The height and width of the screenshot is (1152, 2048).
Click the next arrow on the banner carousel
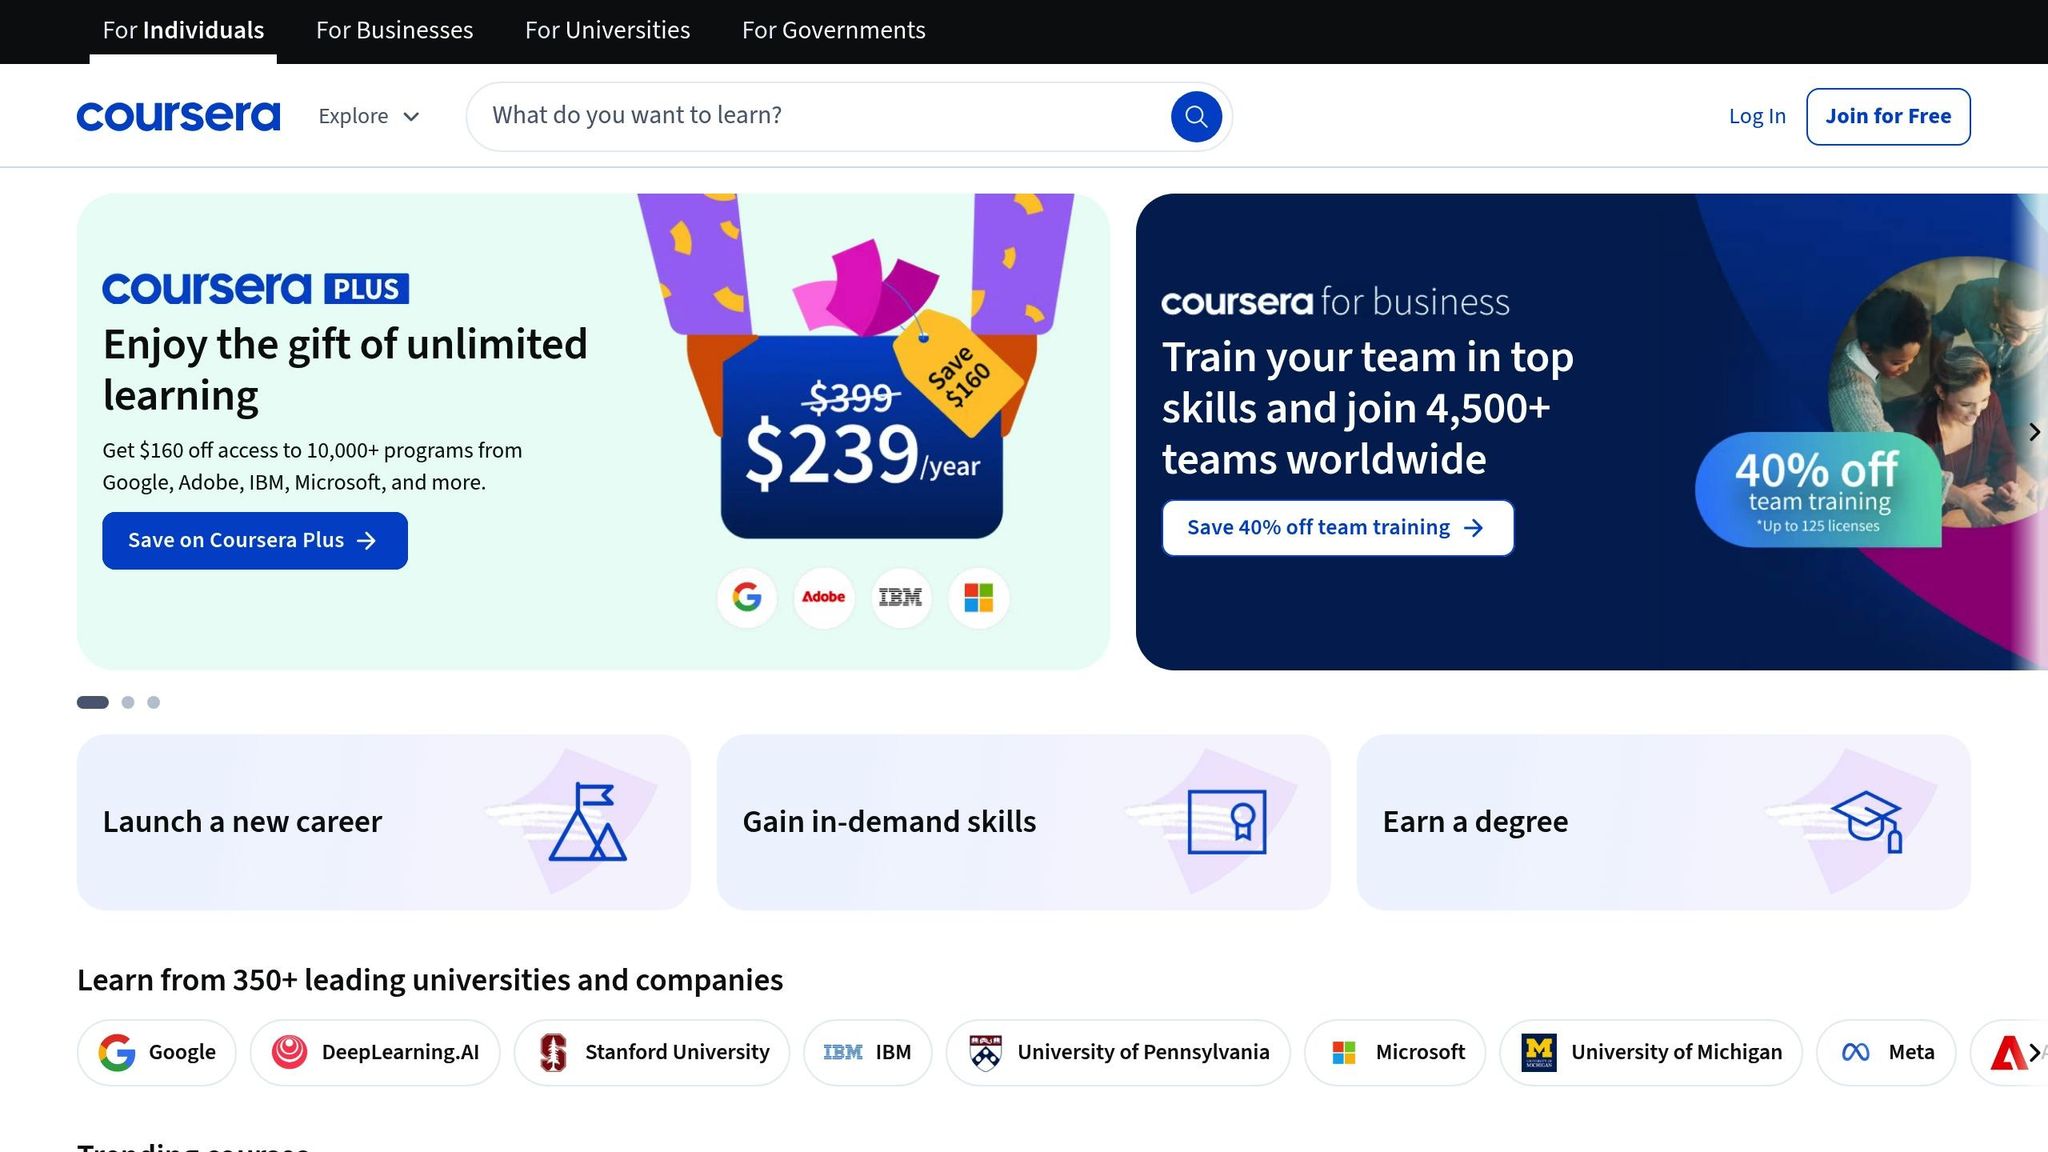coord(2035,432)
